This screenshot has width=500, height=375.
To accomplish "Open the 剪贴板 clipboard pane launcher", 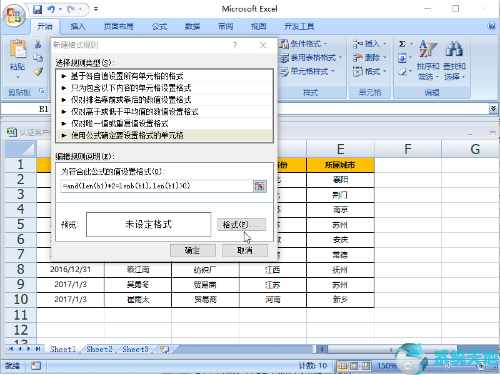I will (x=42, y=91).
